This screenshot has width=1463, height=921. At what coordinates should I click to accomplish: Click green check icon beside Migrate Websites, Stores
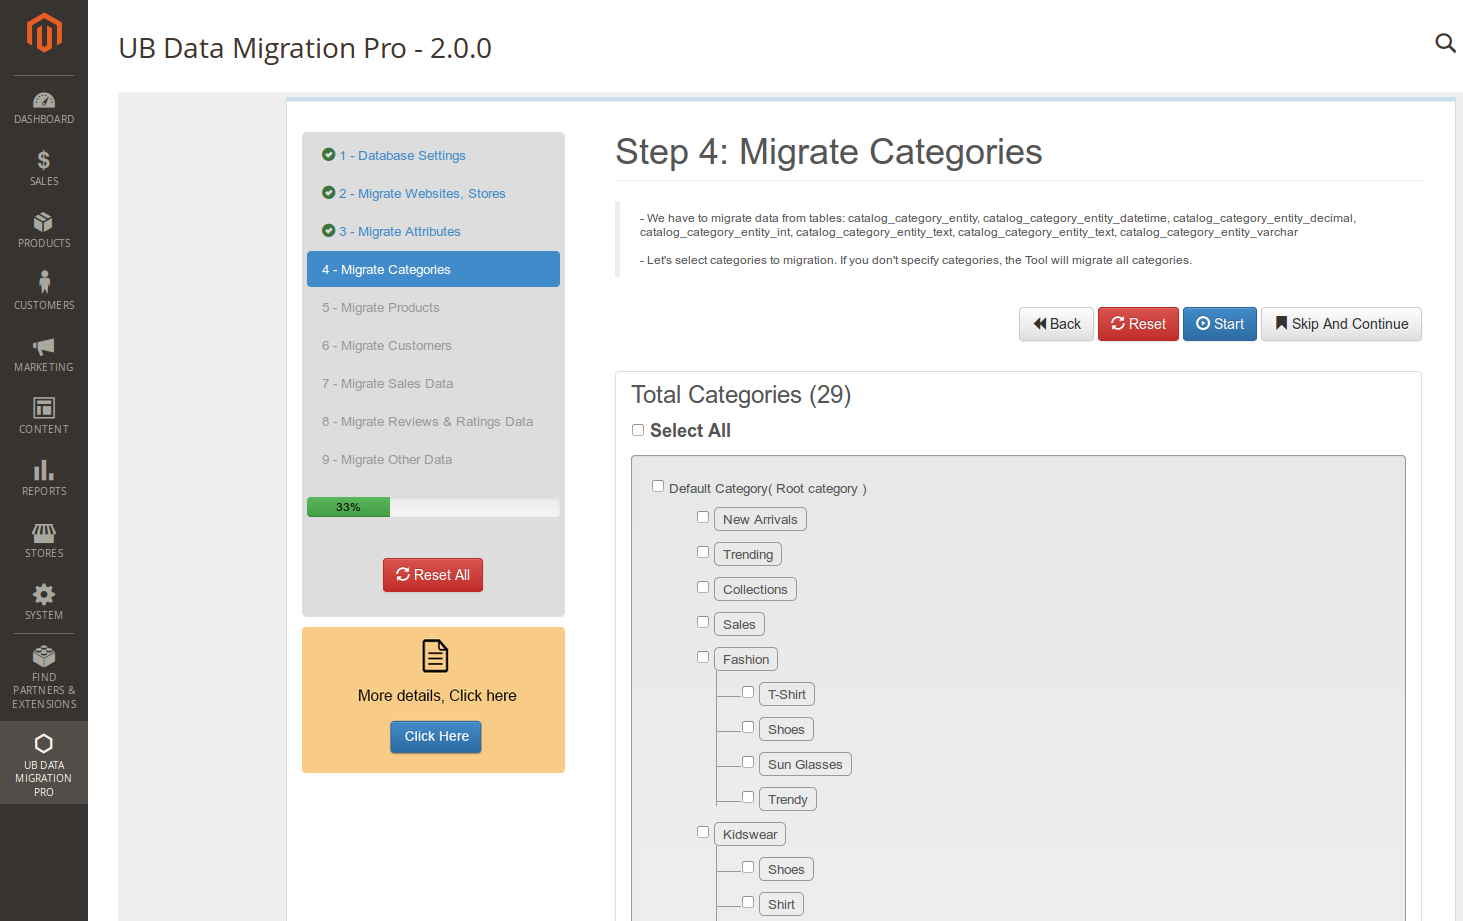(328, 193)
